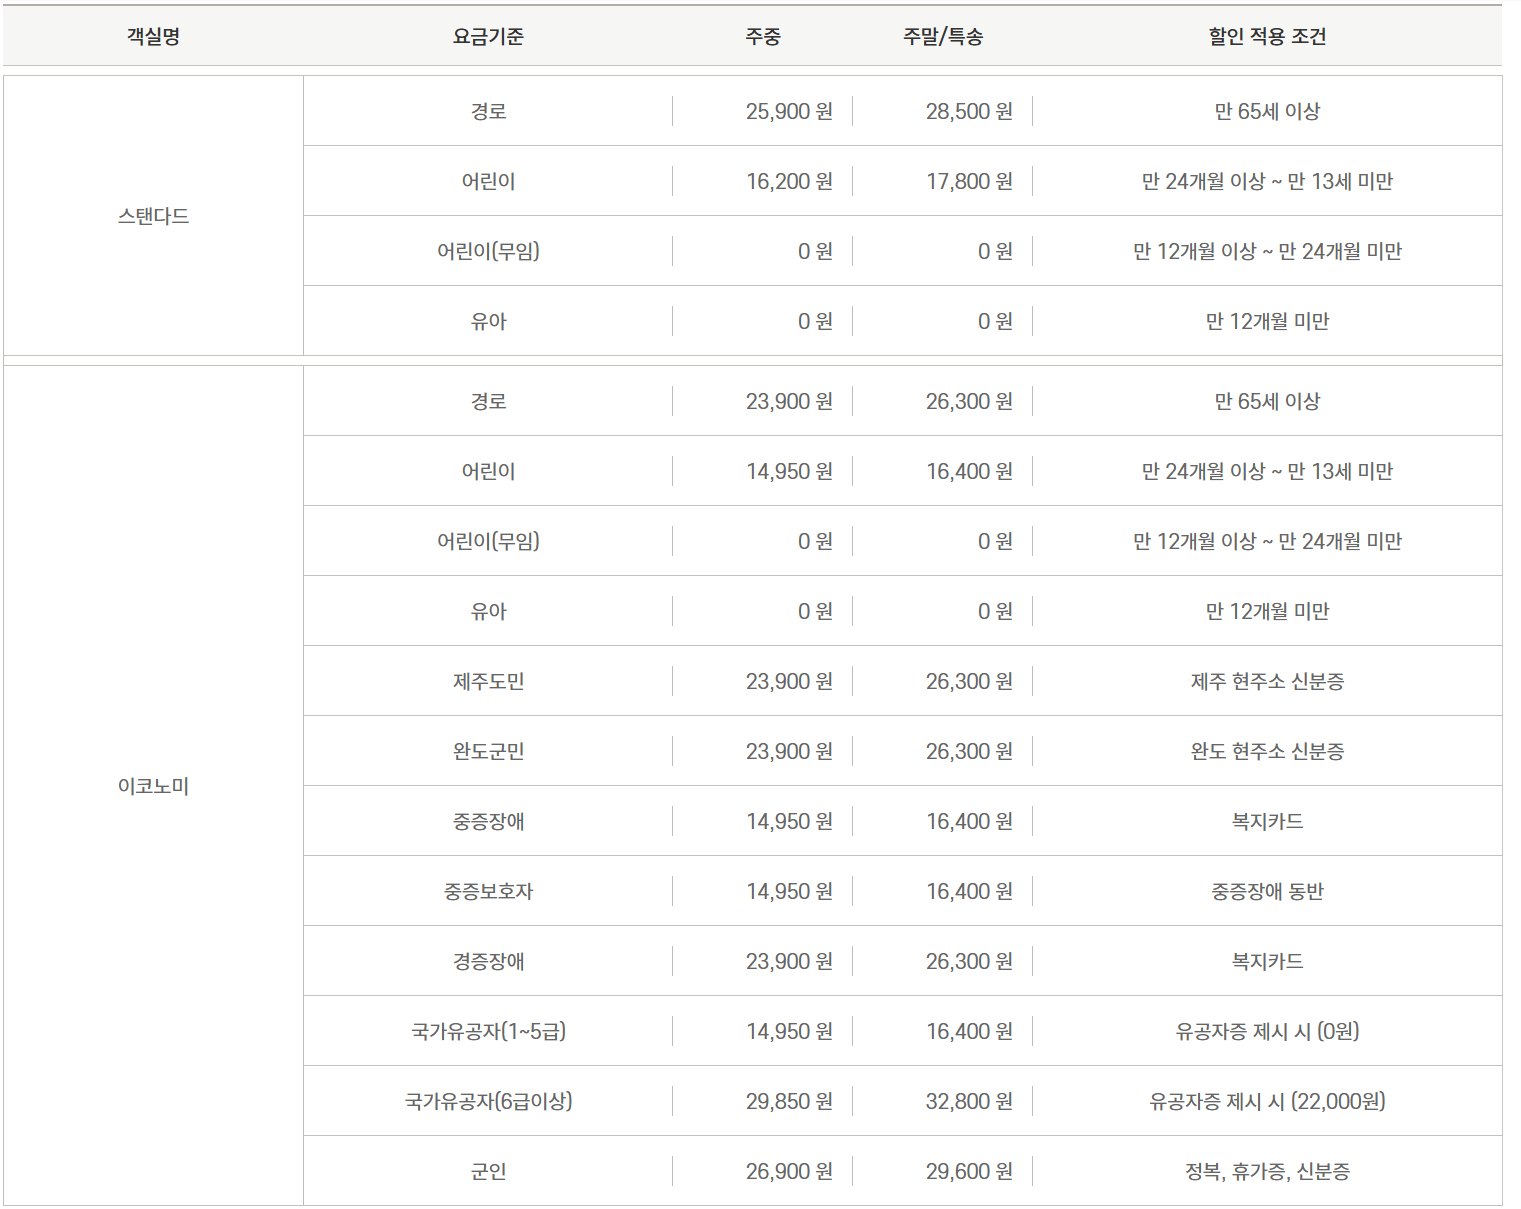Select the 주말/특송 column header

pyautogui.click(x=938, y=36)
